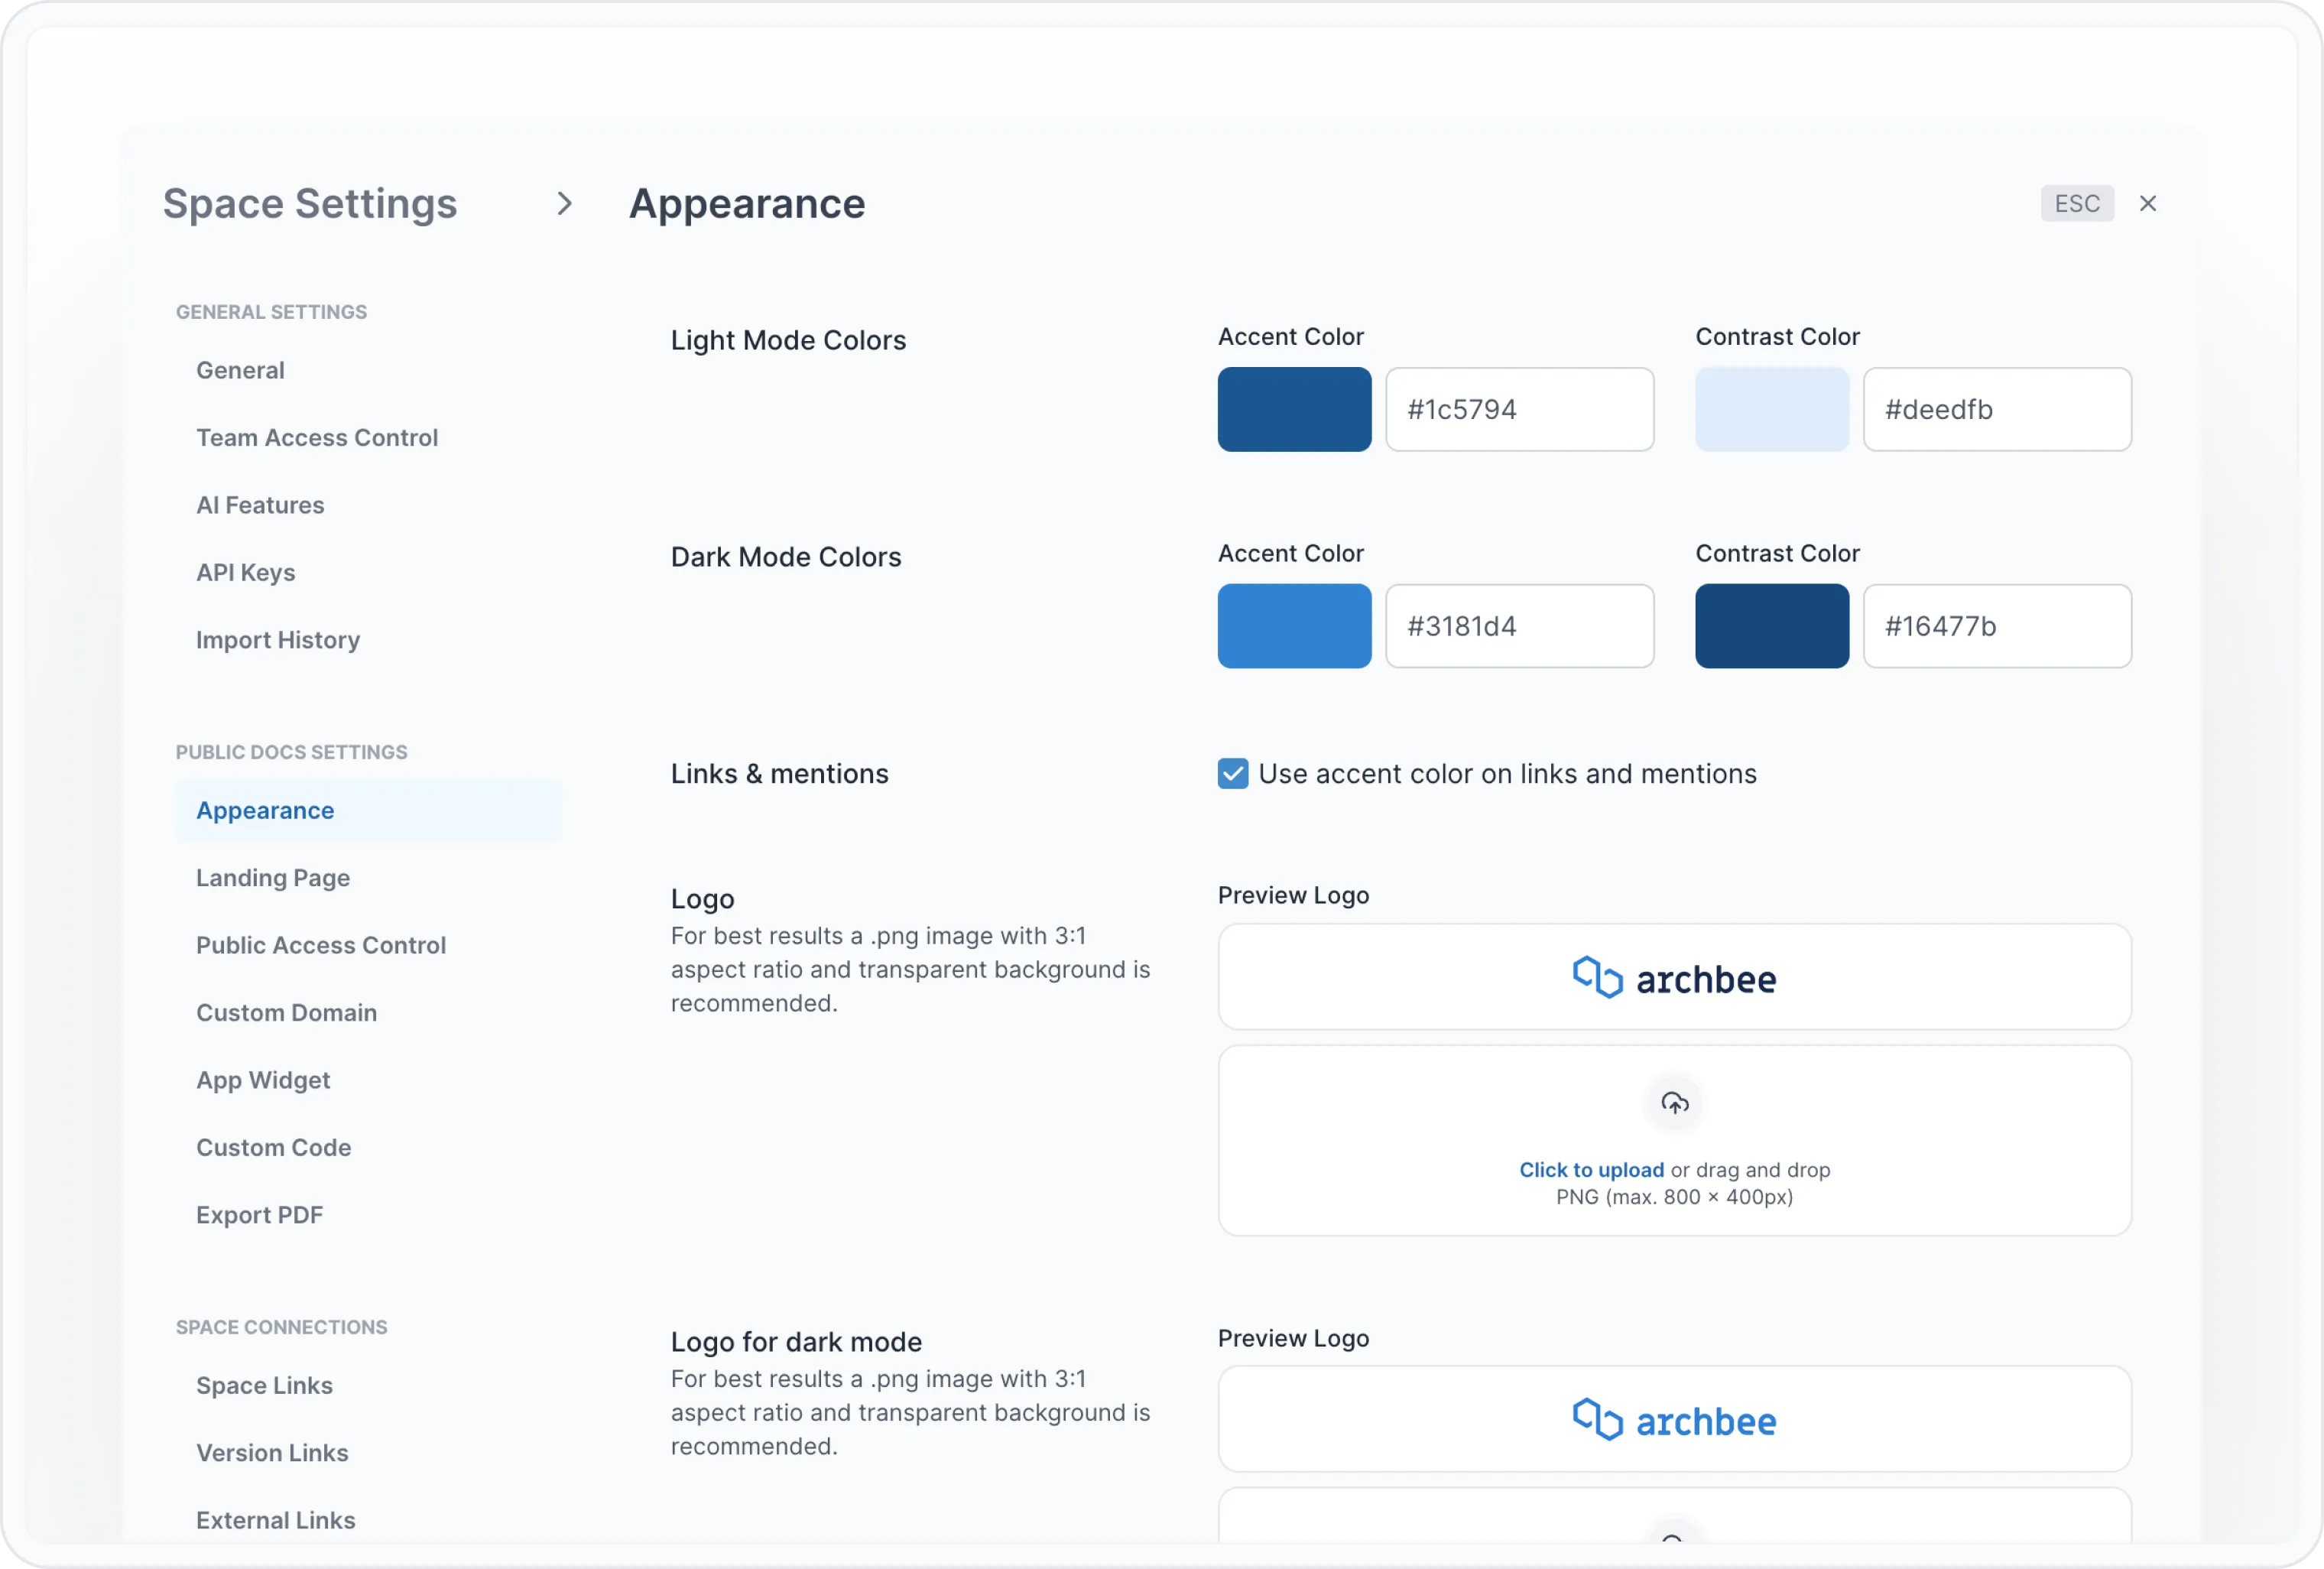Open Landing Page settings

pyautogui.click(x=273, y=878)
